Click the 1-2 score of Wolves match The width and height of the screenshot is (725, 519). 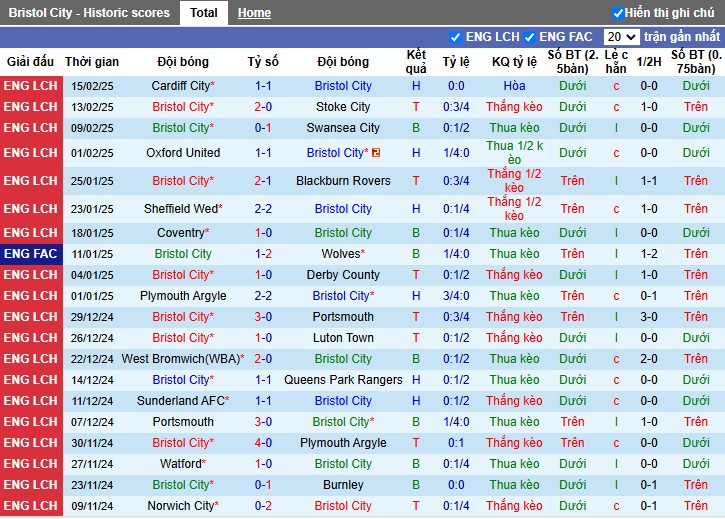coord(263,253)
